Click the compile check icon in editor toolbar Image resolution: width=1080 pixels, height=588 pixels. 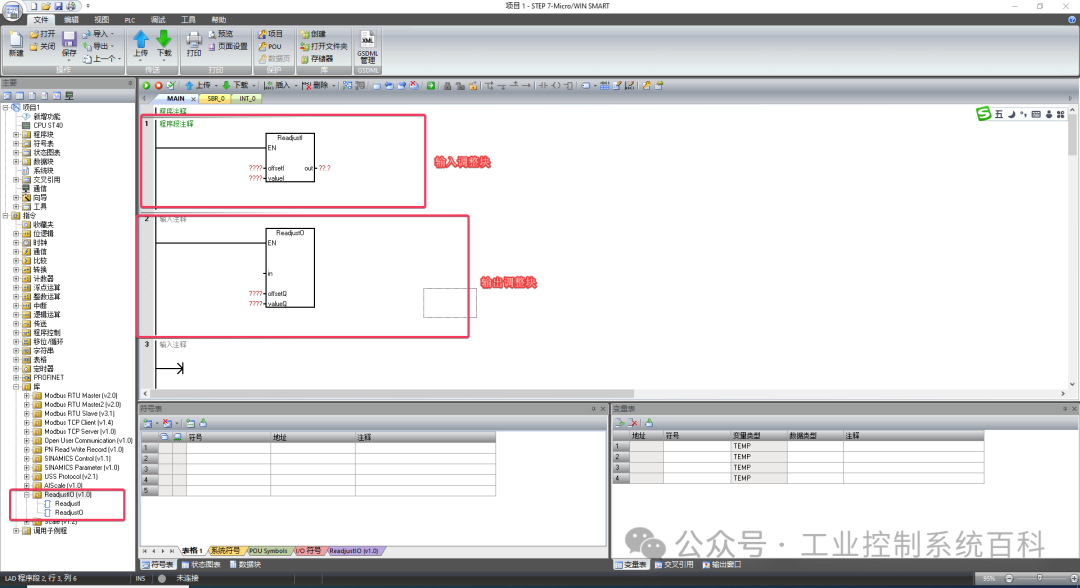pos(171,85)
